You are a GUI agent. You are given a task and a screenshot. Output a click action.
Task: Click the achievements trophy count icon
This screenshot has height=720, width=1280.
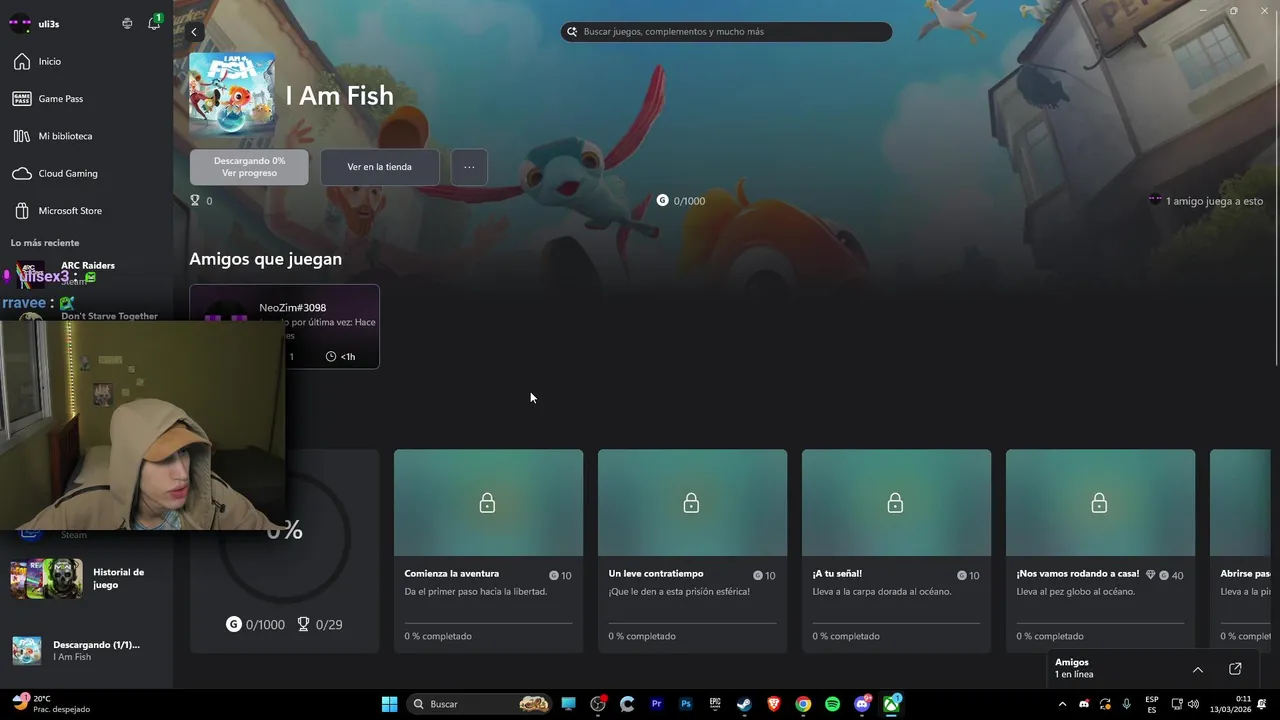[195, 201]
